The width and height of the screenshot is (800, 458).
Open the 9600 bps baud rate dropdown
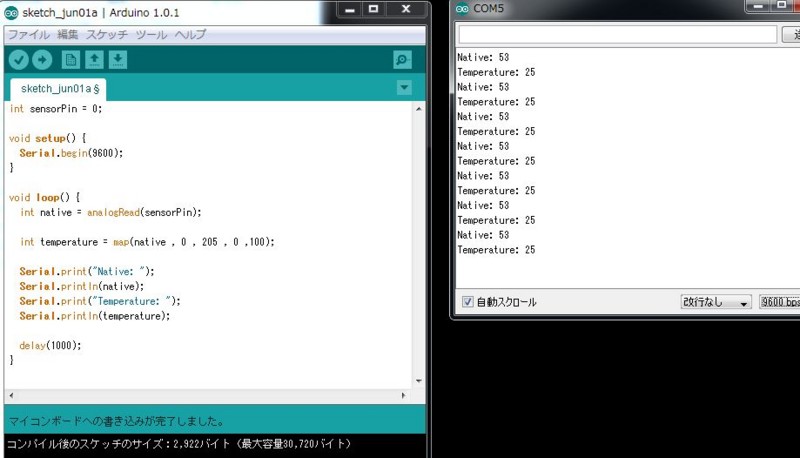click(780, 302)
